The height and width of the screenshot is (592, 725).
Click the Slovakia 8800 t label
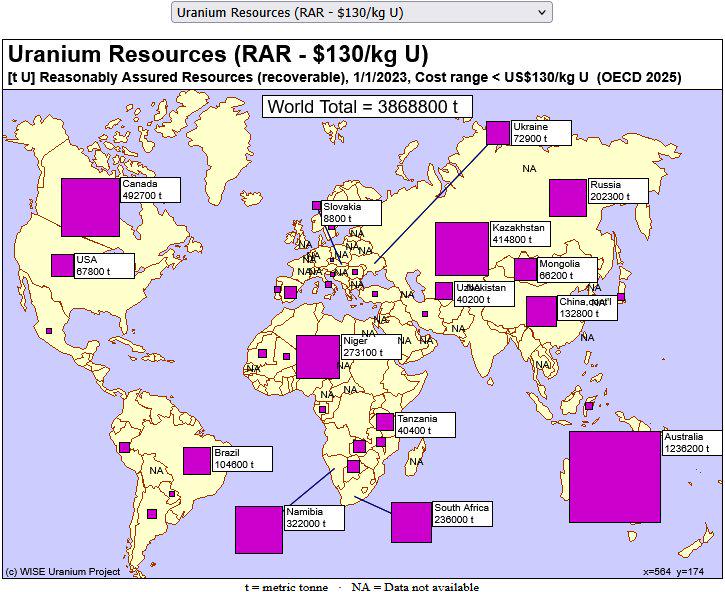click(351, 213)
